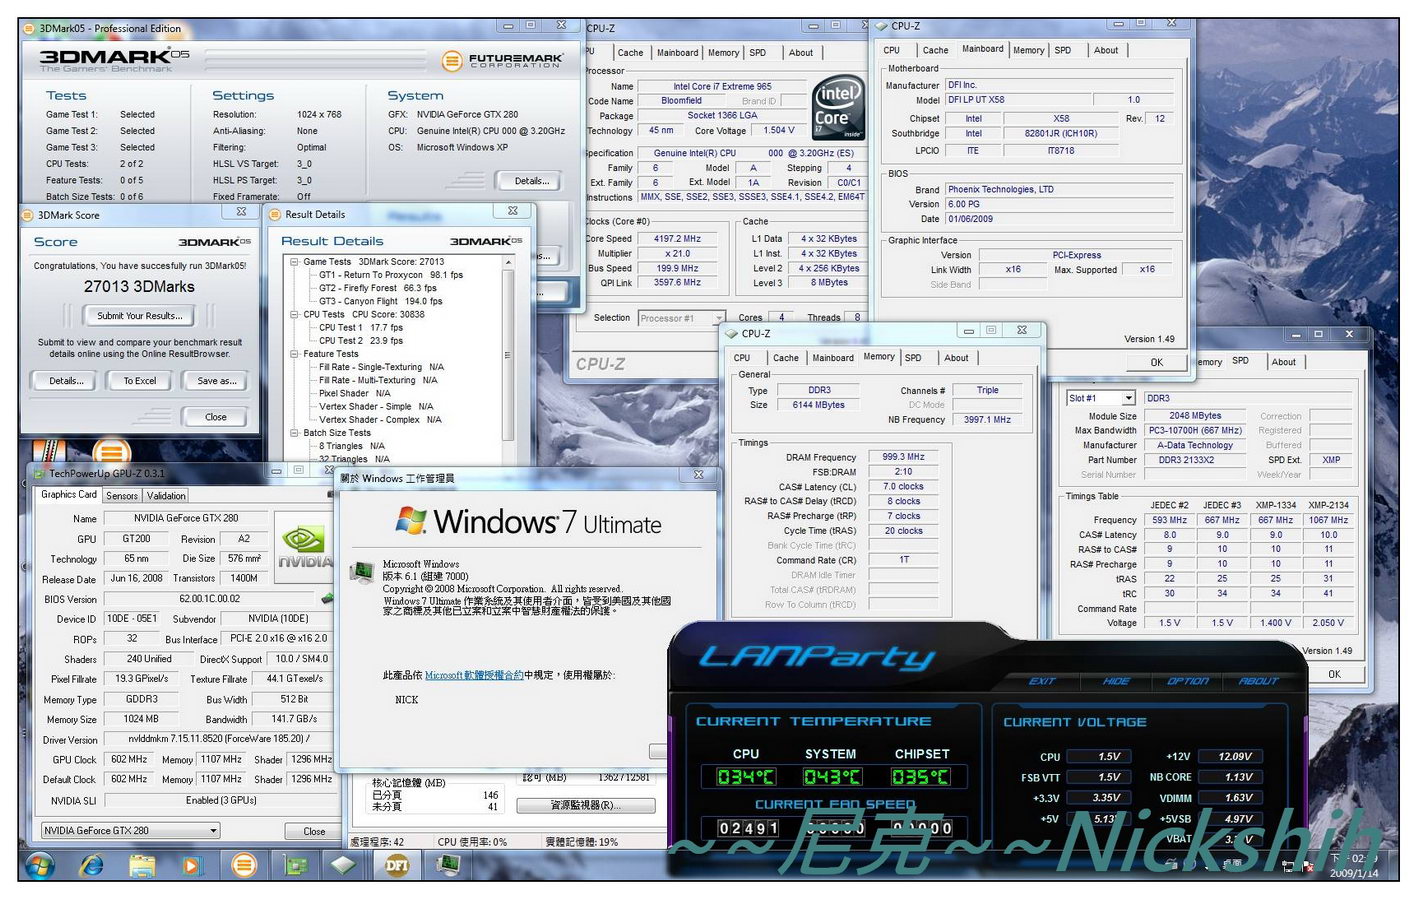Collapse the Feature Tests tree node
Screen dimensions: 1418x900
[x=294, y=354]
